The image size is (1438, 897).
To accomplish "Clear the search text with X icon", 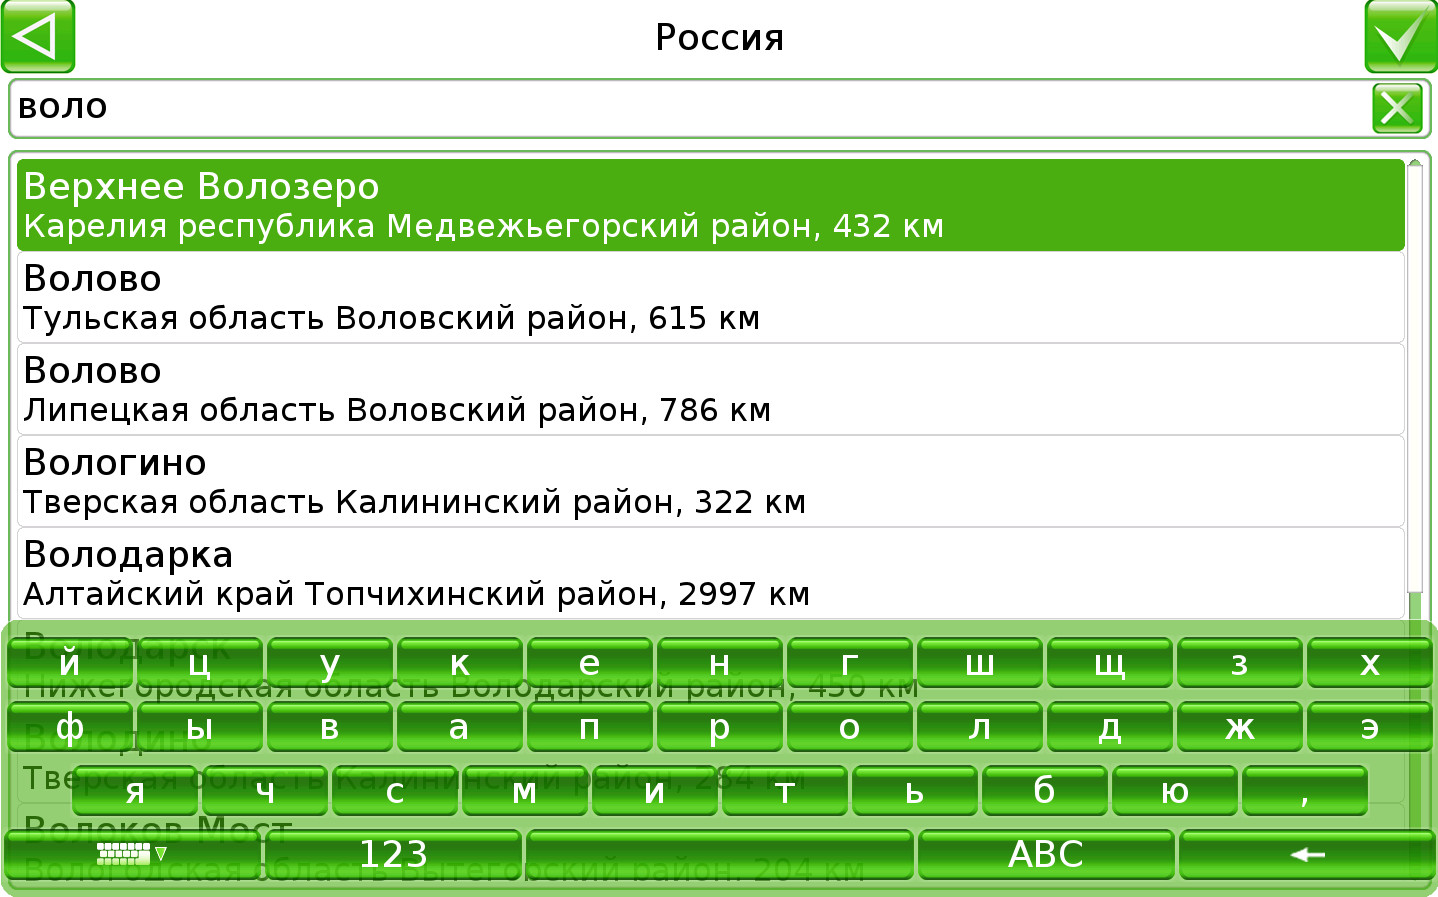I will pyautogui.click(x=1397, y=108).
